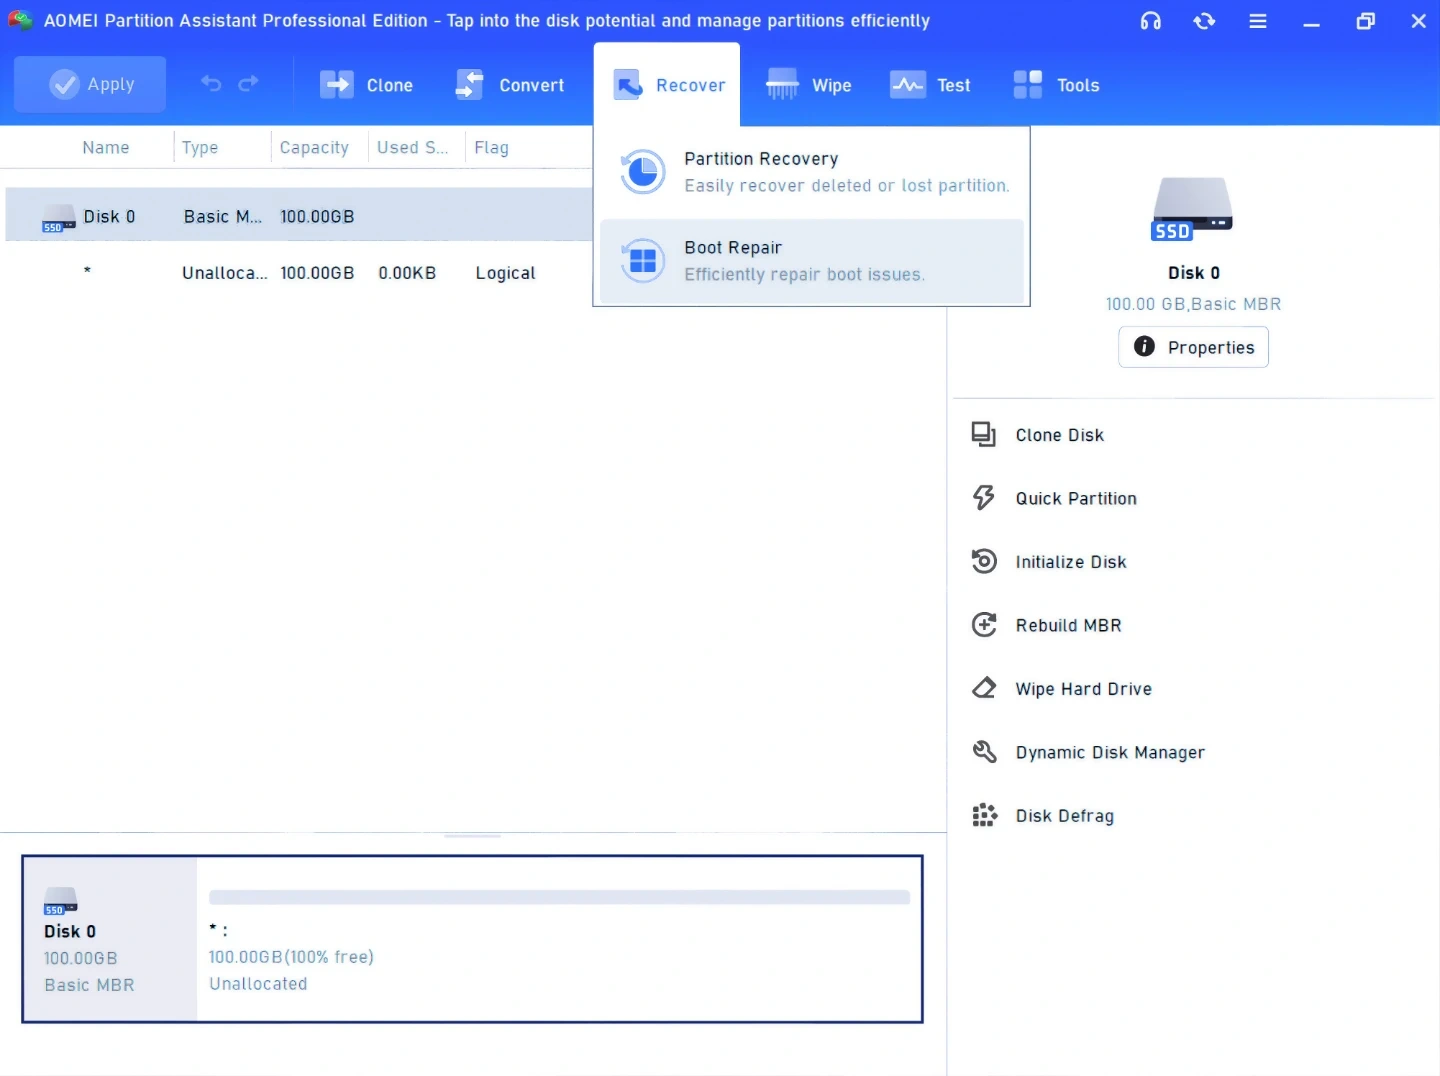Click the Rebuild MBR icon
This screenshot has height=1076, width=1440.
984,625
